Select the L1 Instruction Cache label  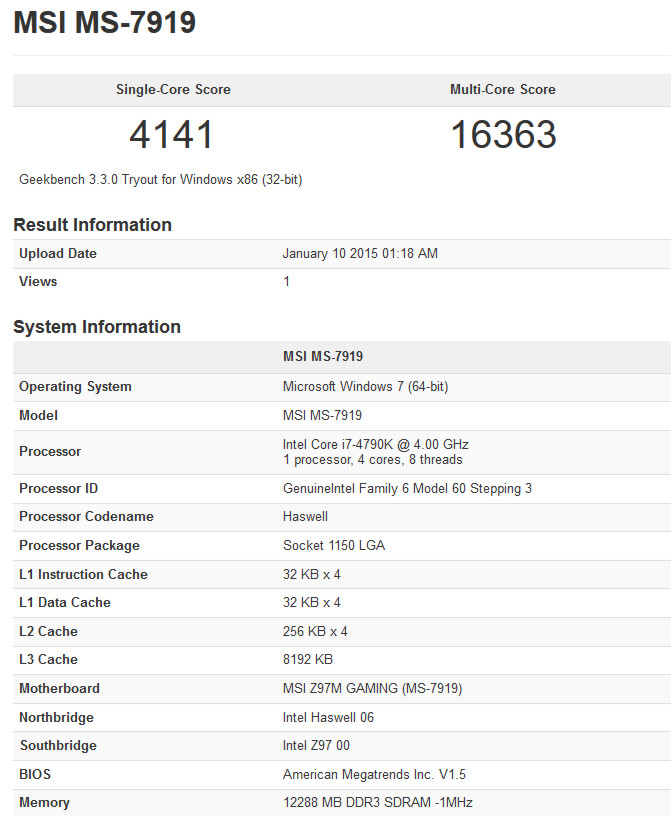pos(83,574)
